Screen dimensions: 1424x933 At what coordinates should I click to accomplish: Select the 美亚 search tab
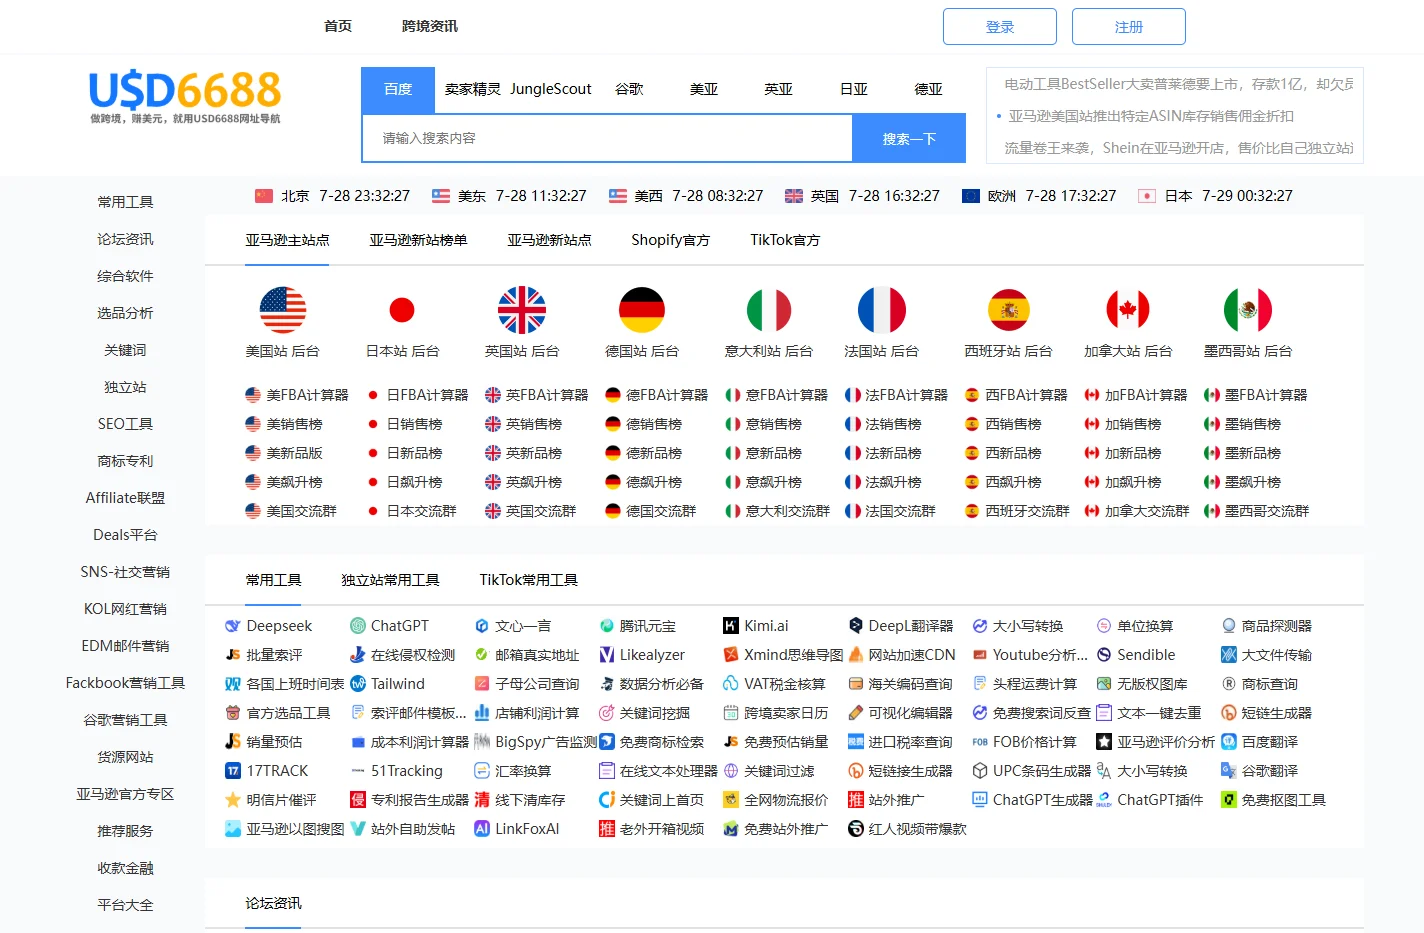click(704, 89)
